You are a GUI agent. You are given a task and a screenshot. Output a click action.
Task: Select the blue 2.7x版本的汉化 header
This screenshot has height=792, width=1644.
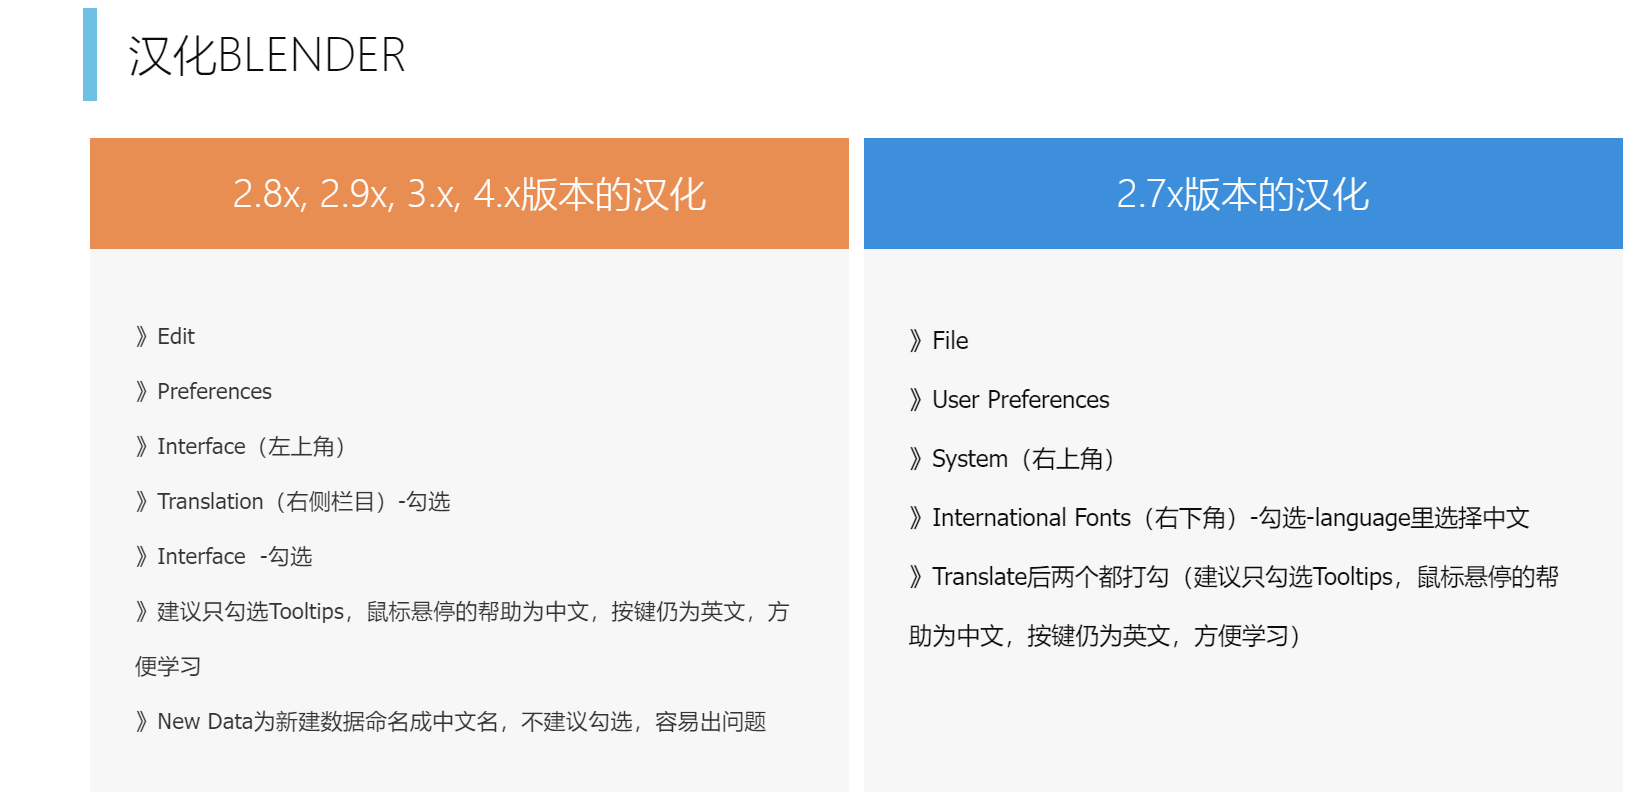point(1243,193)
